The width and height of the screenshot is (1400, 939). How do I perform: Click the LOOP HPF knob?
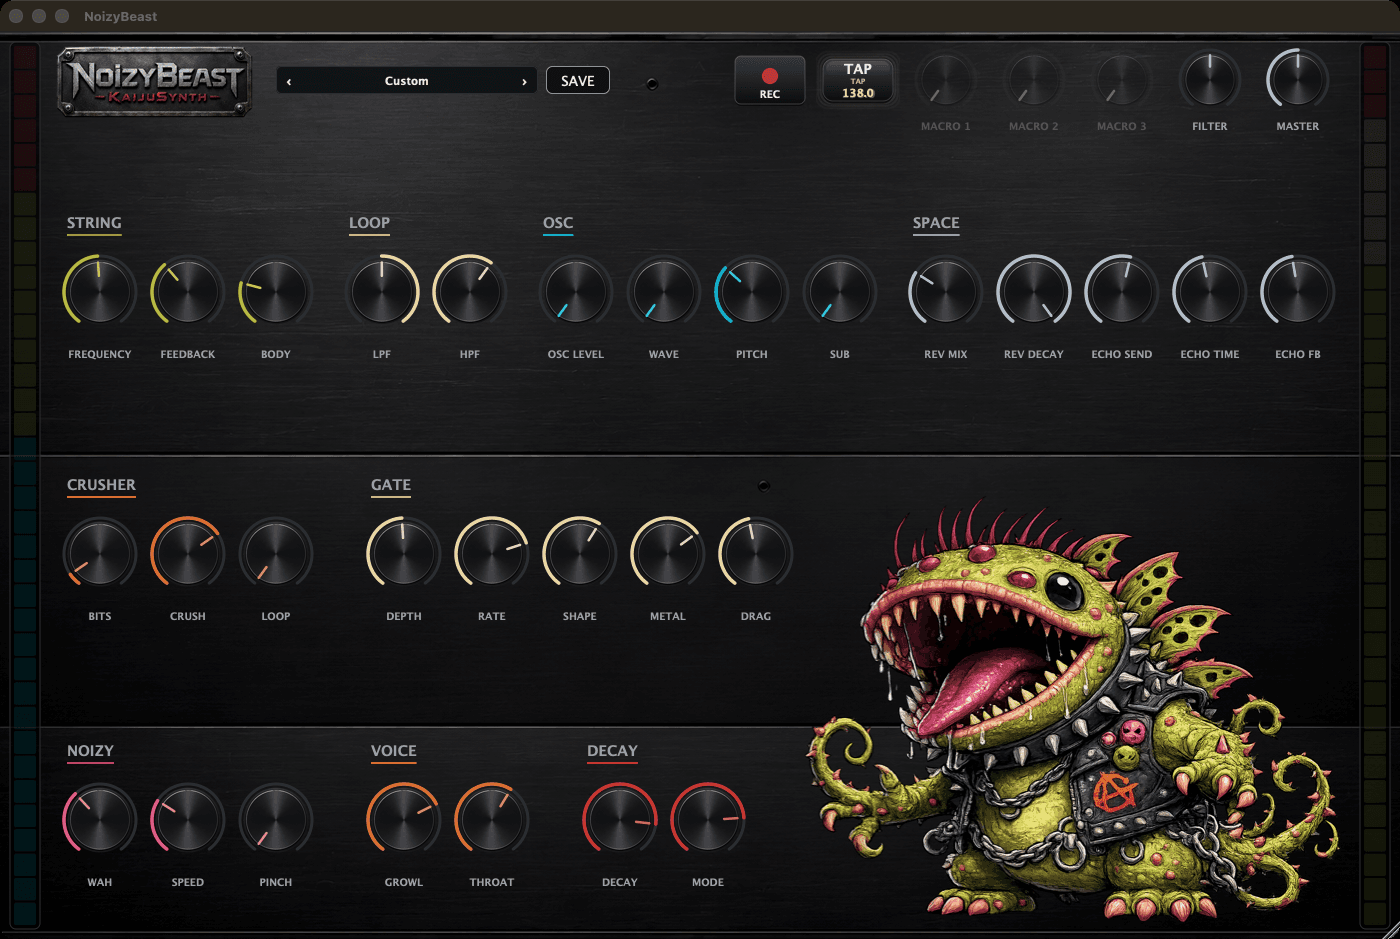tap(470, 292)
